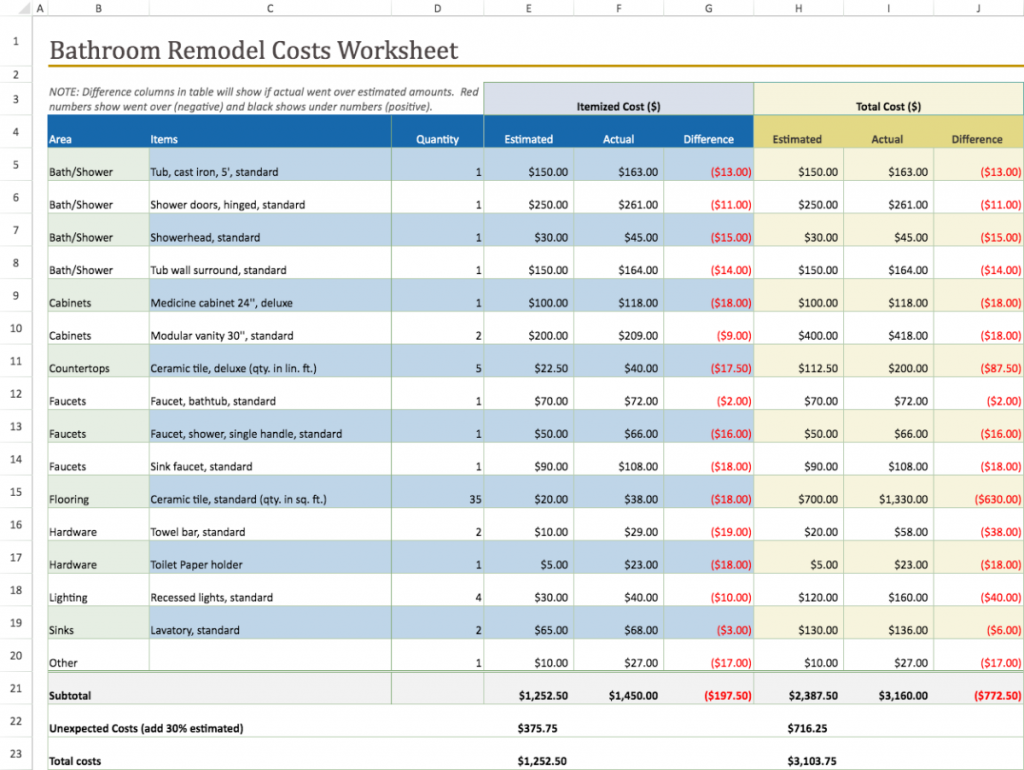
Task: Click the Itemized Cost ($) header cell
Action: click(618, 106)
